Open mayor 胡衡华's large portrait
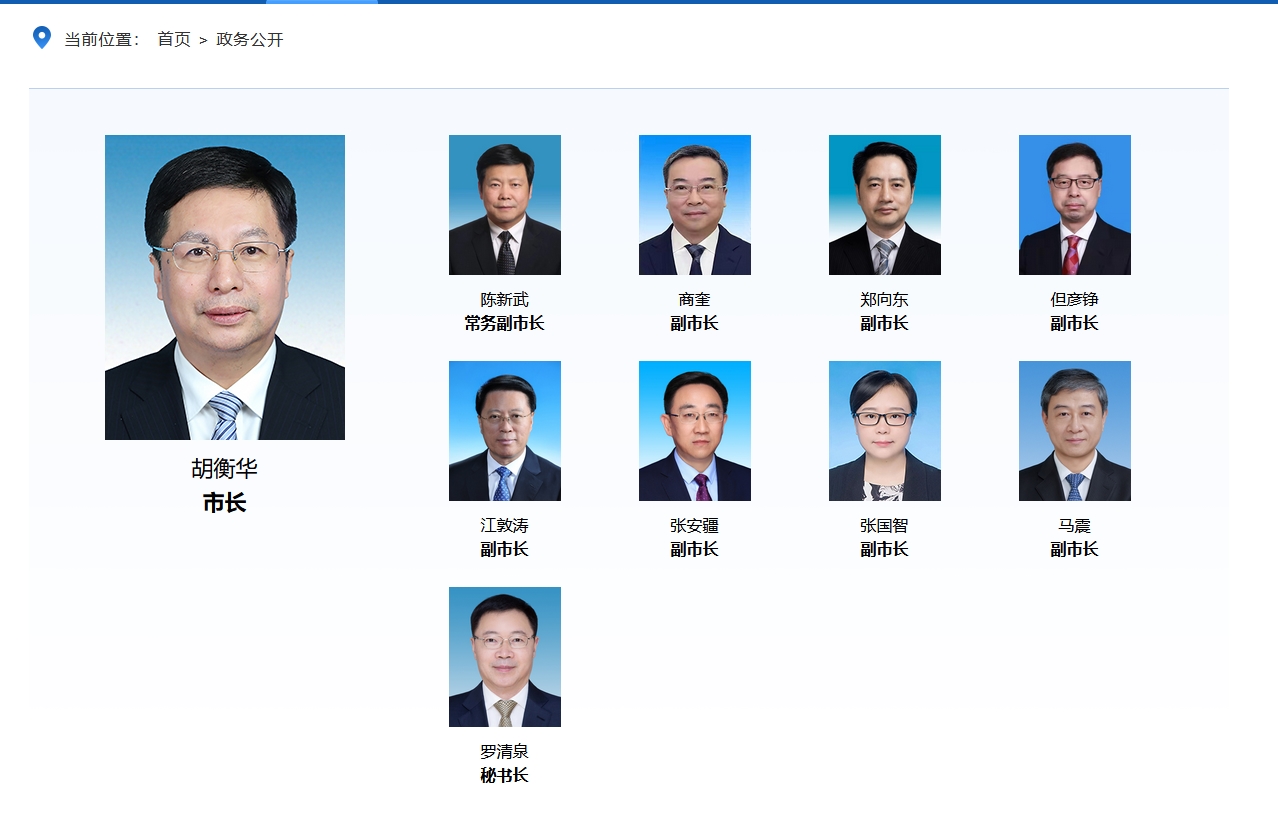Viewport: 1278px width, 817px height. point(225,287)
